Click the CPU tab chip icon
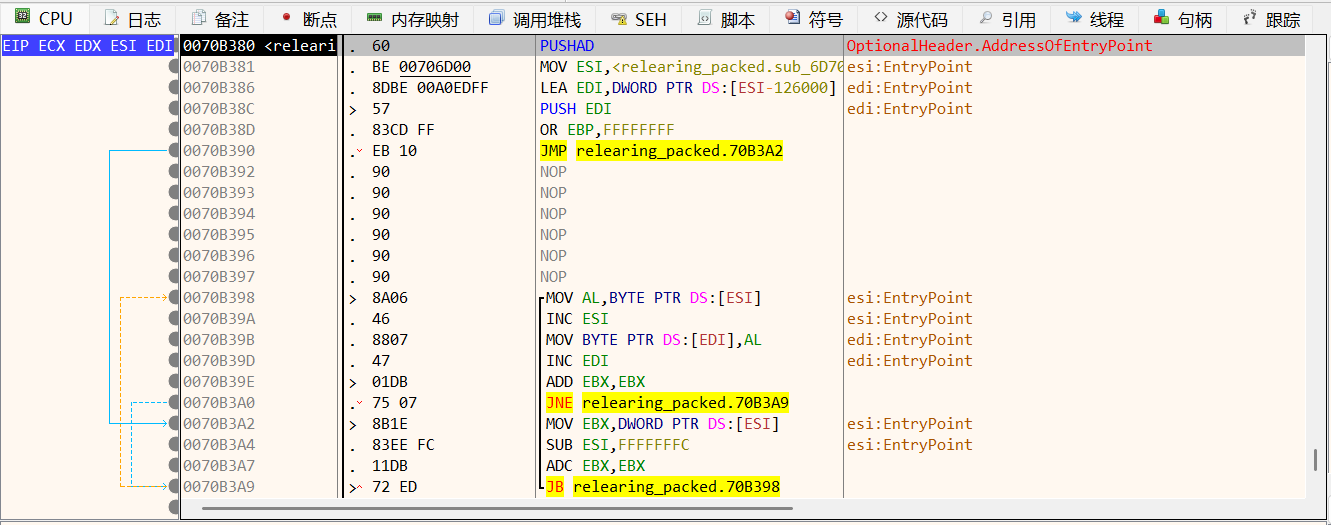The height and width of the screenshot is (525, 1331). tap(22, 18)
